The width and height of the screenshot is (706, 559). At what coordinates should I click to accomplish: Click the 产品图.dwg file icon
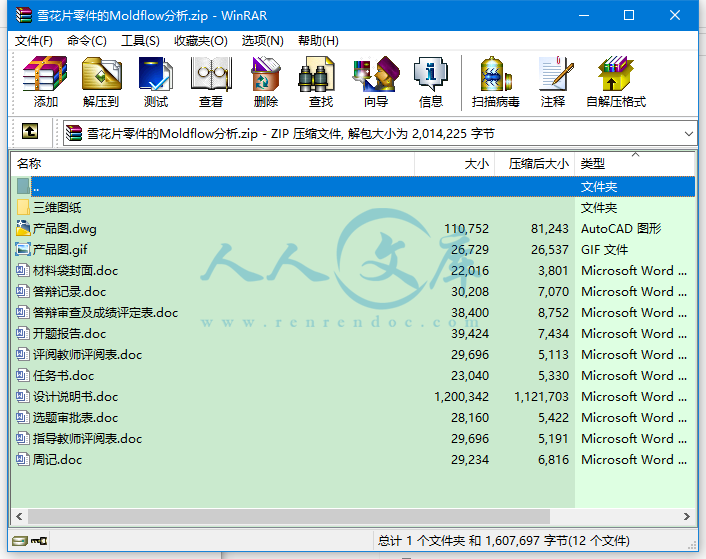tap(23, 228)
